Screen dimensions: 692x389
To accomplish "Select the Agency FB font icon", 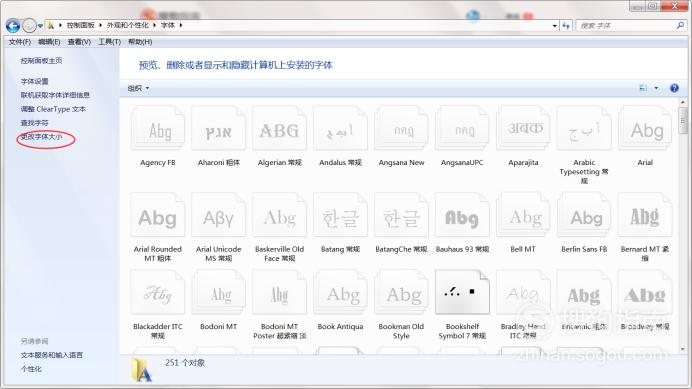I will tap(158, 128).
